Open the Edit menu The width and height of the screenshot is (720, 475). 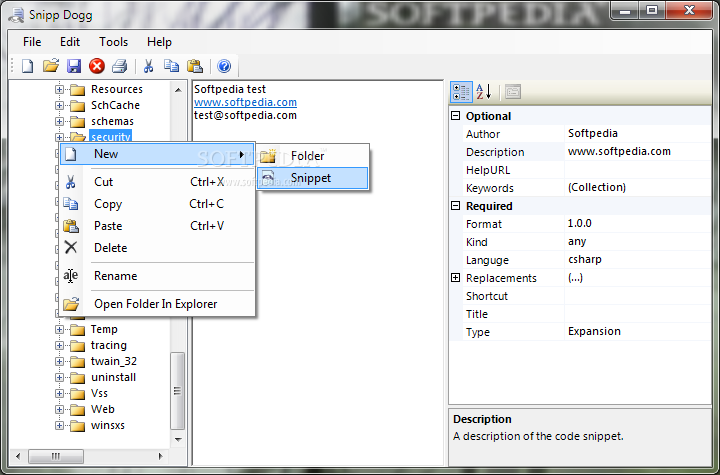[x=70, y=42]
